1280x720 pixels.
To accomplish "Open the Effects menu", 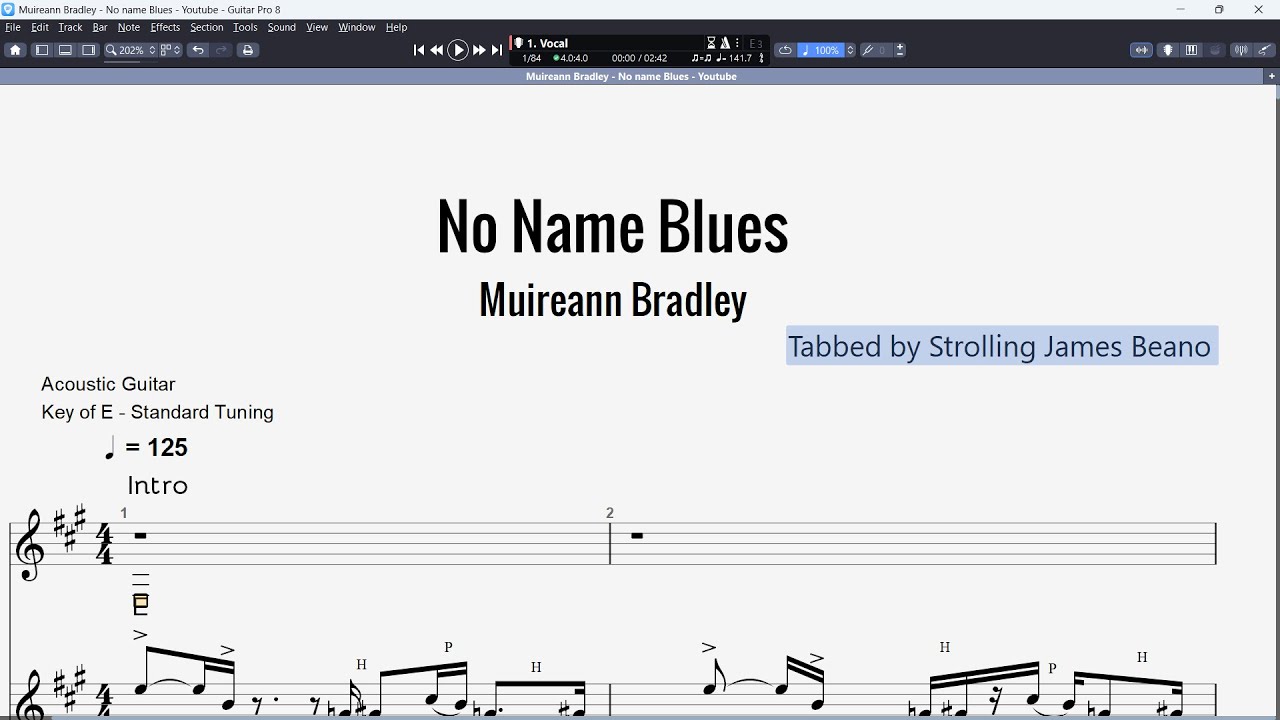I will (165, 27).
